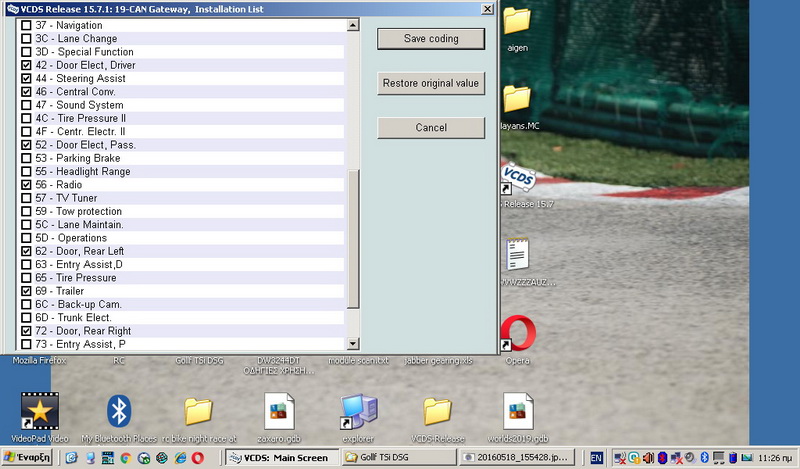Click the blue Bluetooth tray icon
Viewport: 800px width, 469px height.
[705, 458]
